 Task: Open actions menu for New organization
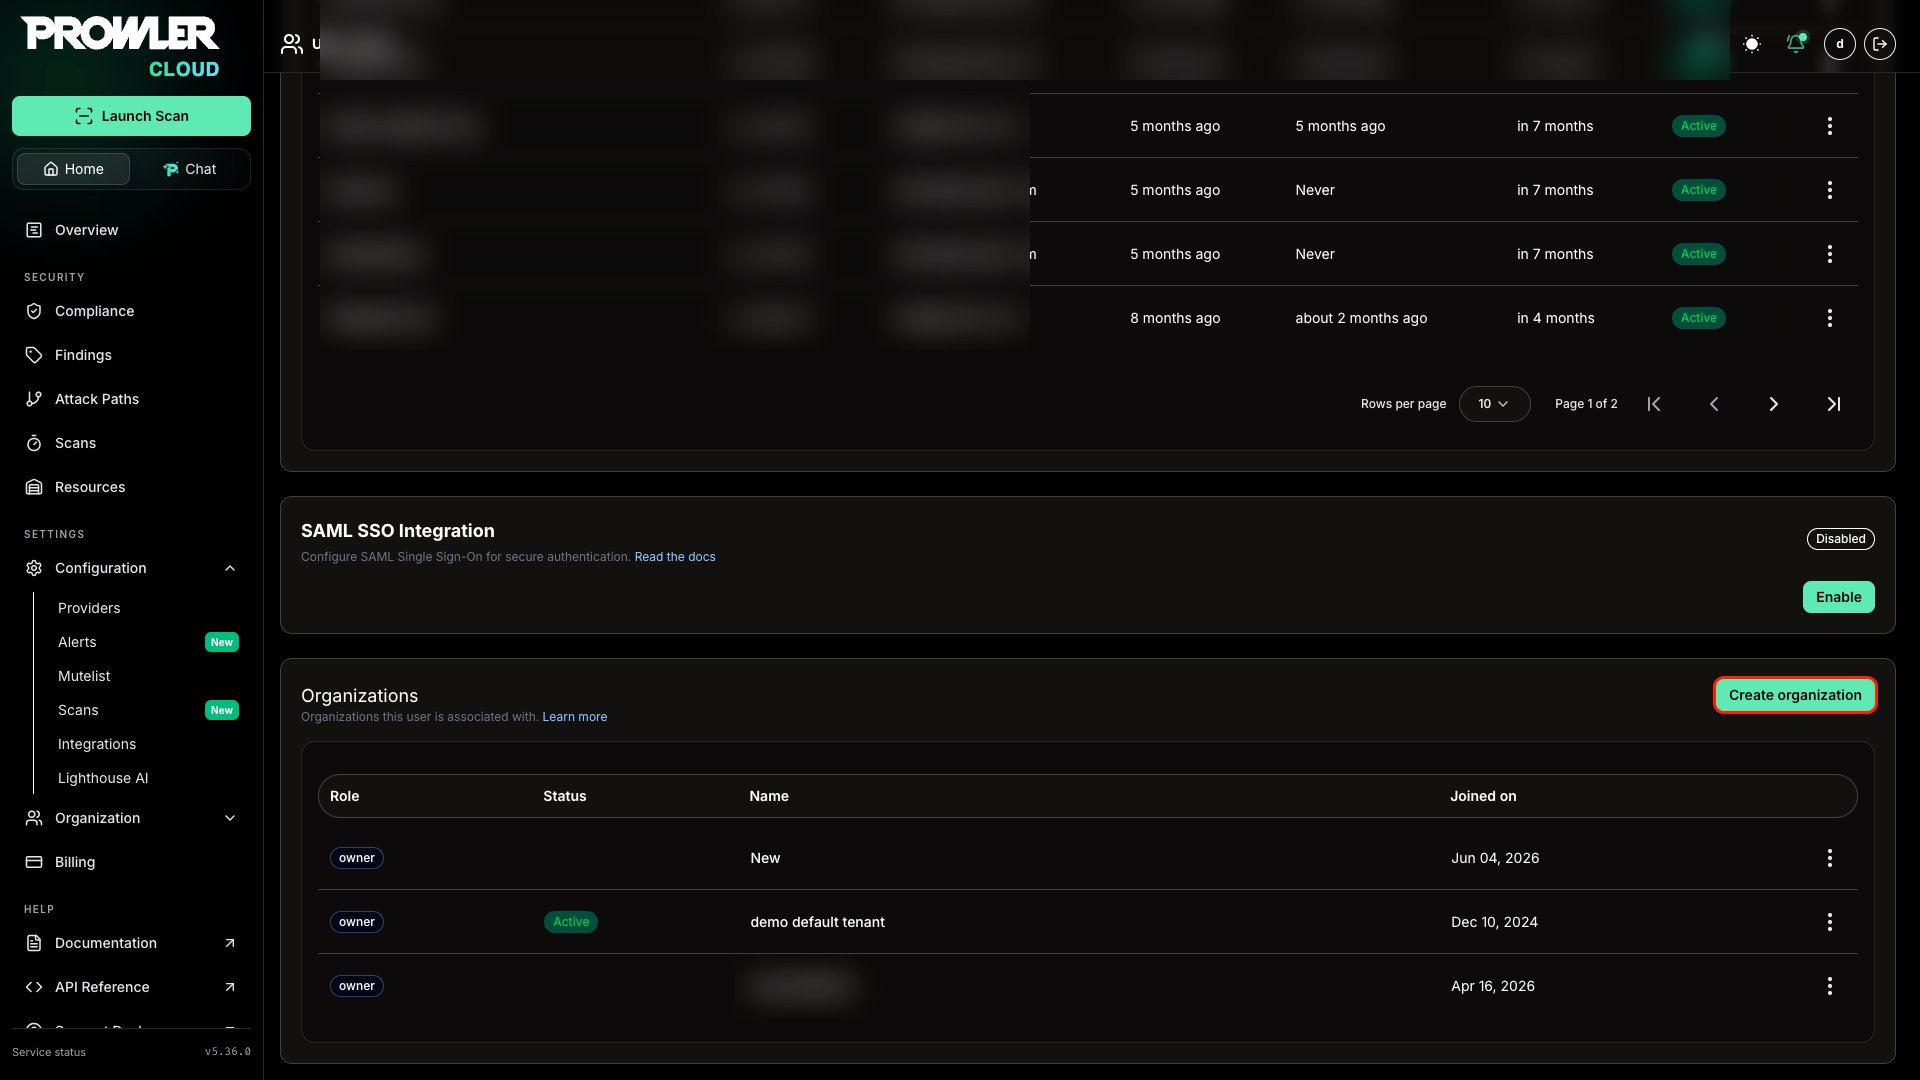point(1830,858)
